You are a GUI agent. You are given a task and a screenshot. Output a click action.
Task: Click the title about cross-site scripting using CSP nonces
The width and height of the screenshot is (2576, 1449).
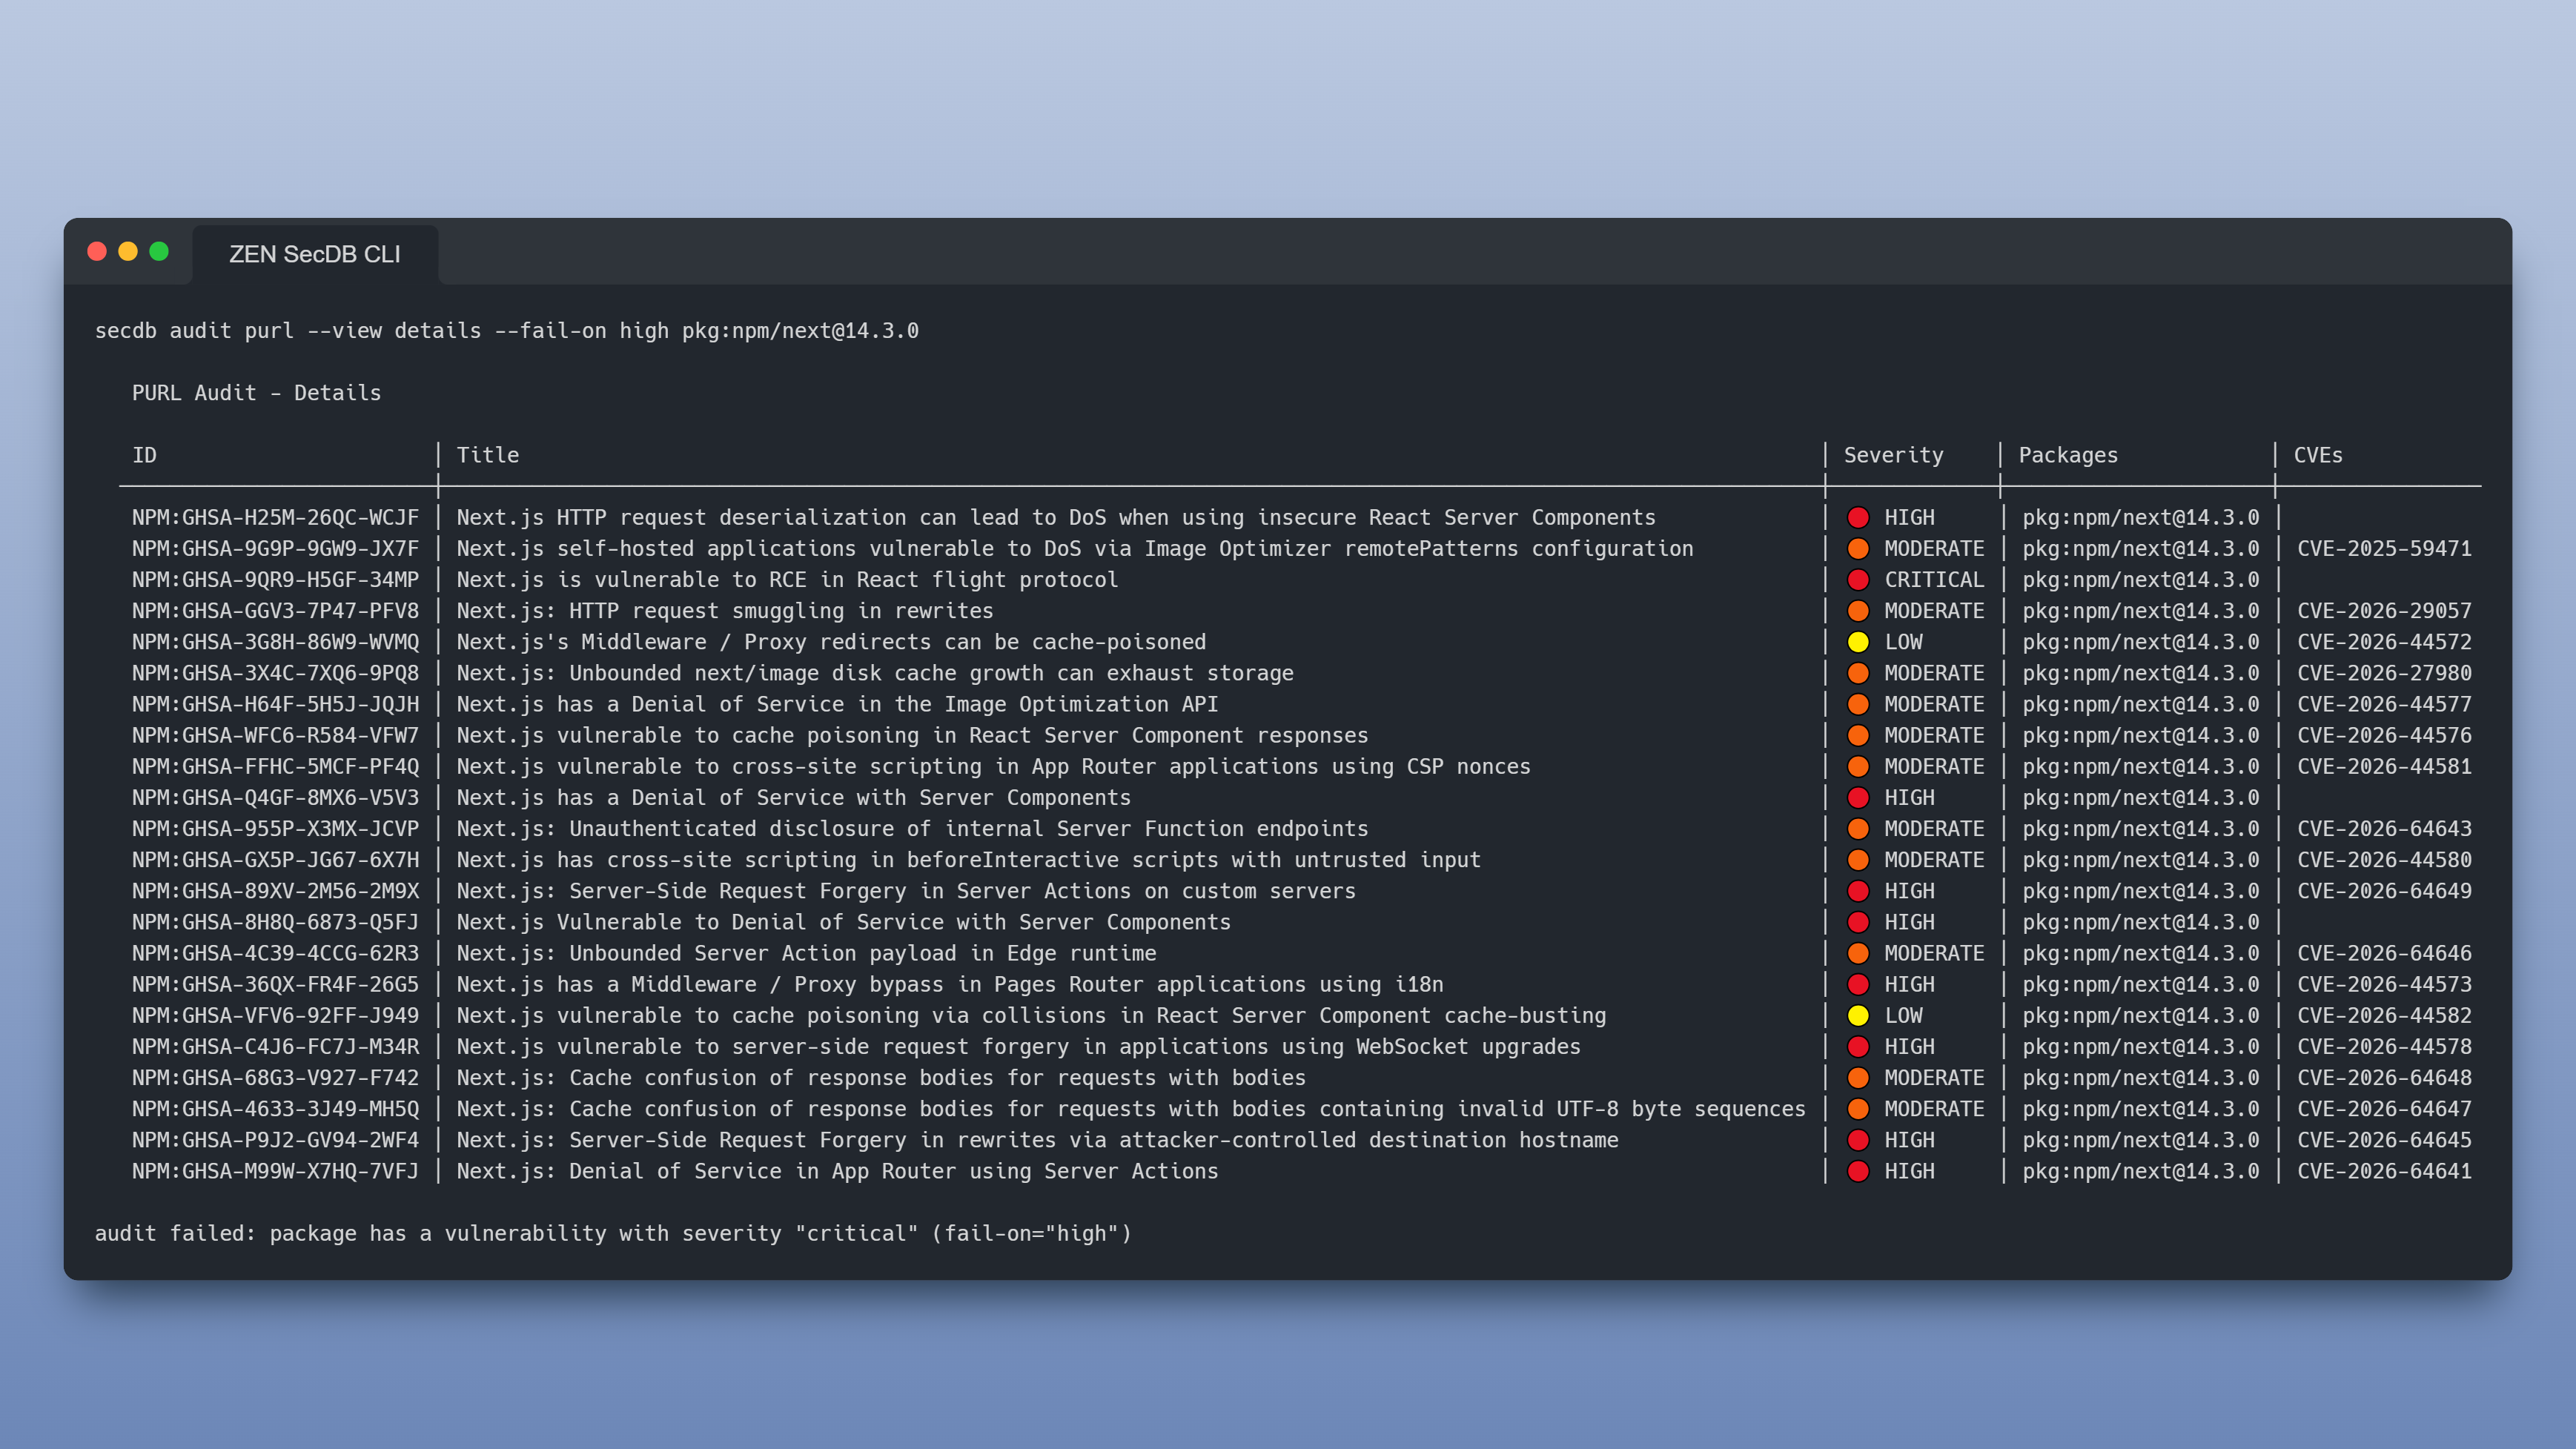(x=994, y=766)
